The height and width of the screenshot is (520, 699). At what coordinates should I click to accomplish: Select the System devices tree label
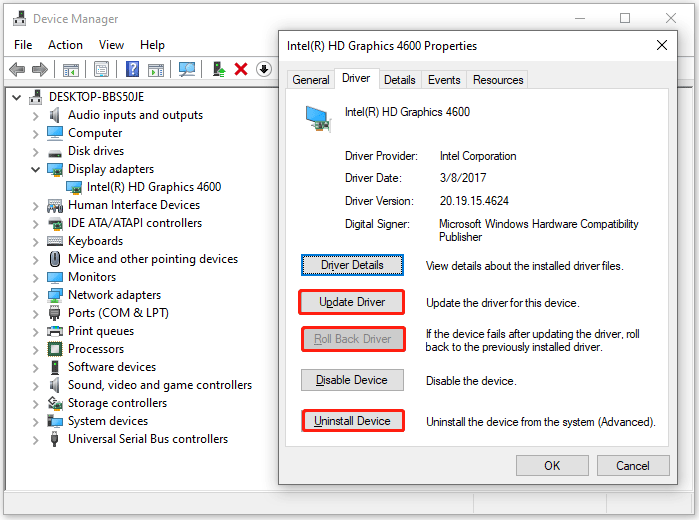point(108,421)
